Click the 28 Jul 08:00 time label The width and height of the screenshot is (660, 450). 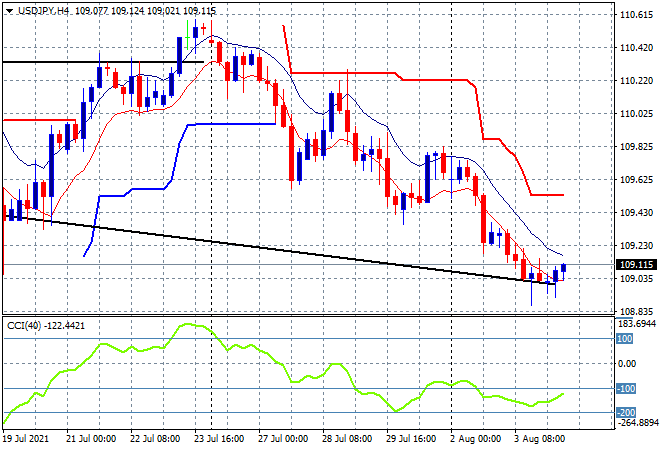(347, 439)
